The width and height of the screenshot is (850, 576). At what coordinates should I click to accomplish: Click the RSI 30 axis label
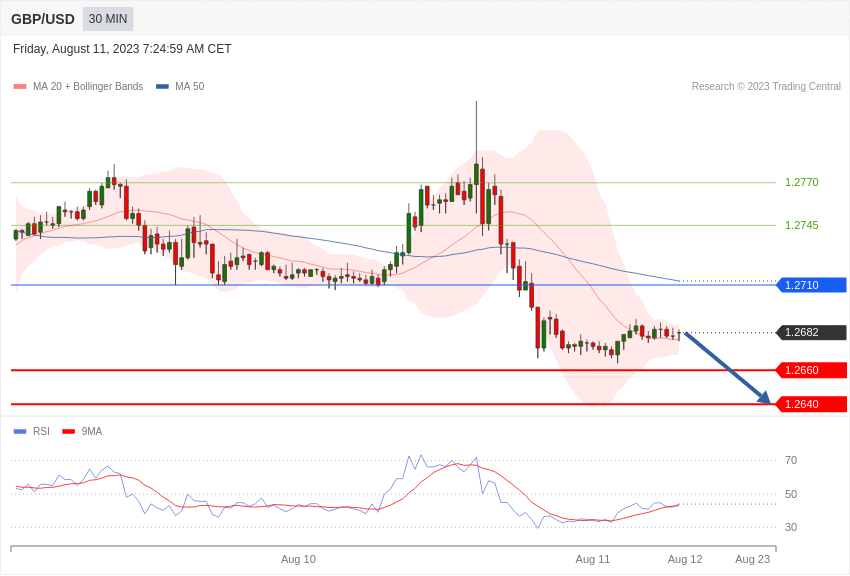[x=791, y=527]
